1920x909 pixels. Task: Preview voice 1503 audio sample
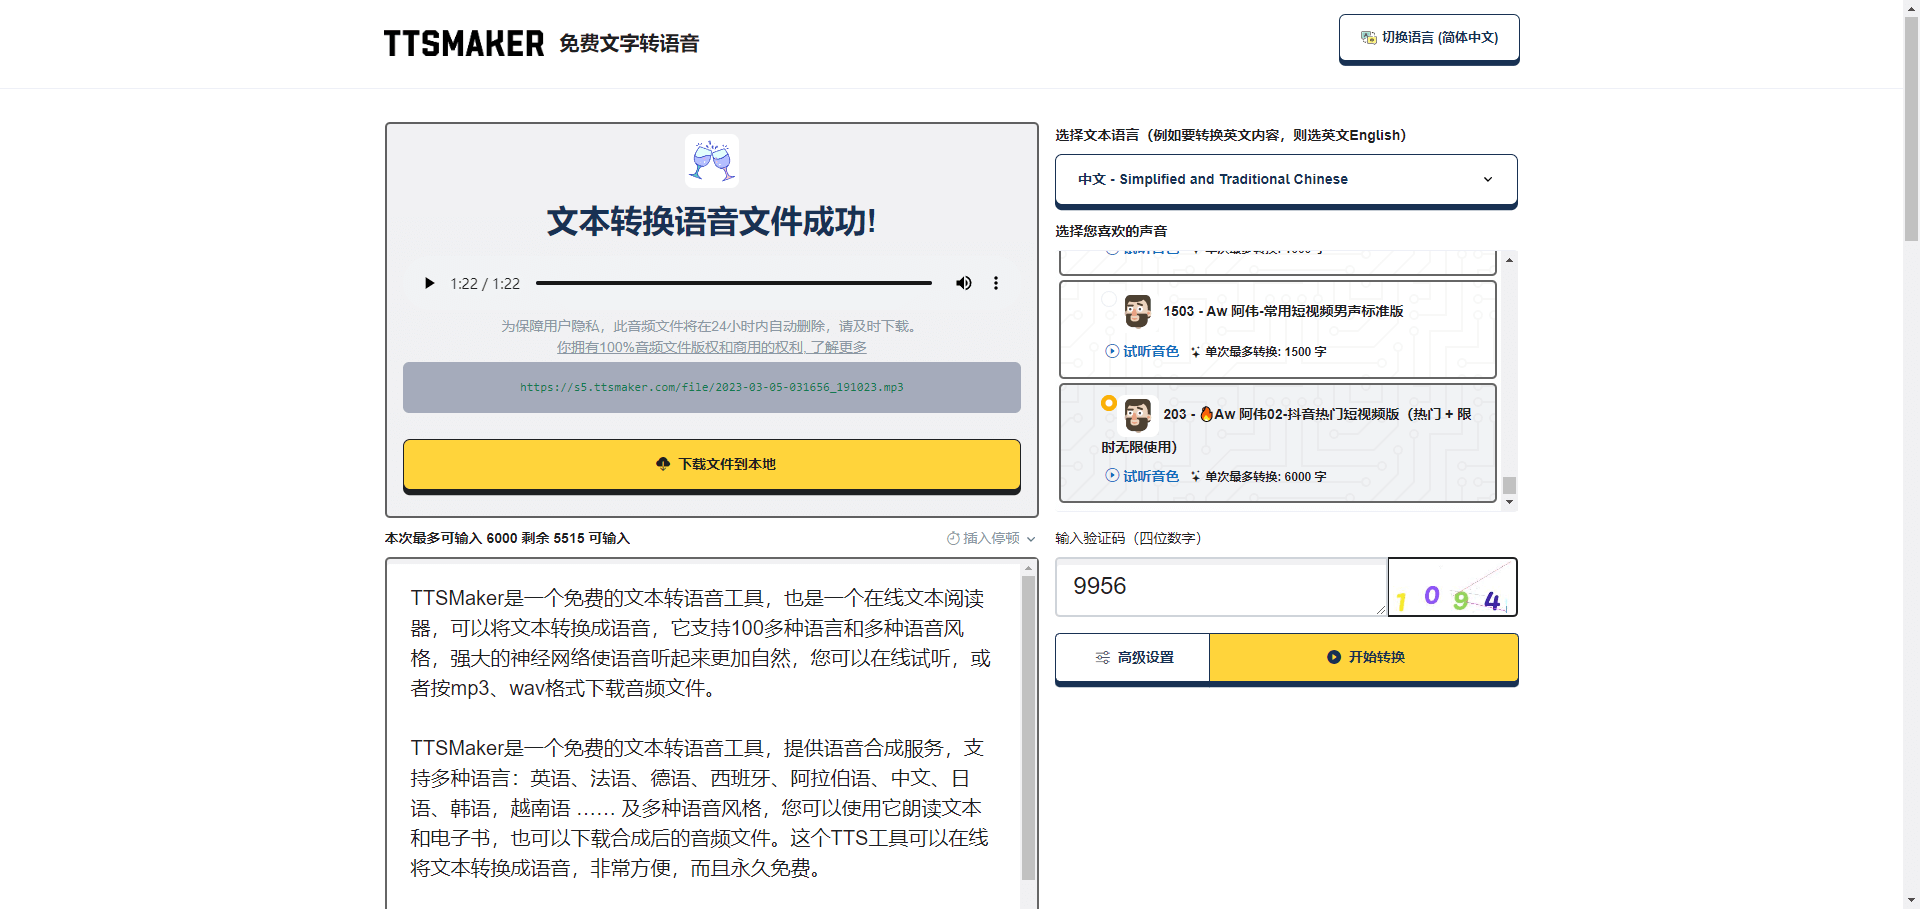coord(1142,351)
